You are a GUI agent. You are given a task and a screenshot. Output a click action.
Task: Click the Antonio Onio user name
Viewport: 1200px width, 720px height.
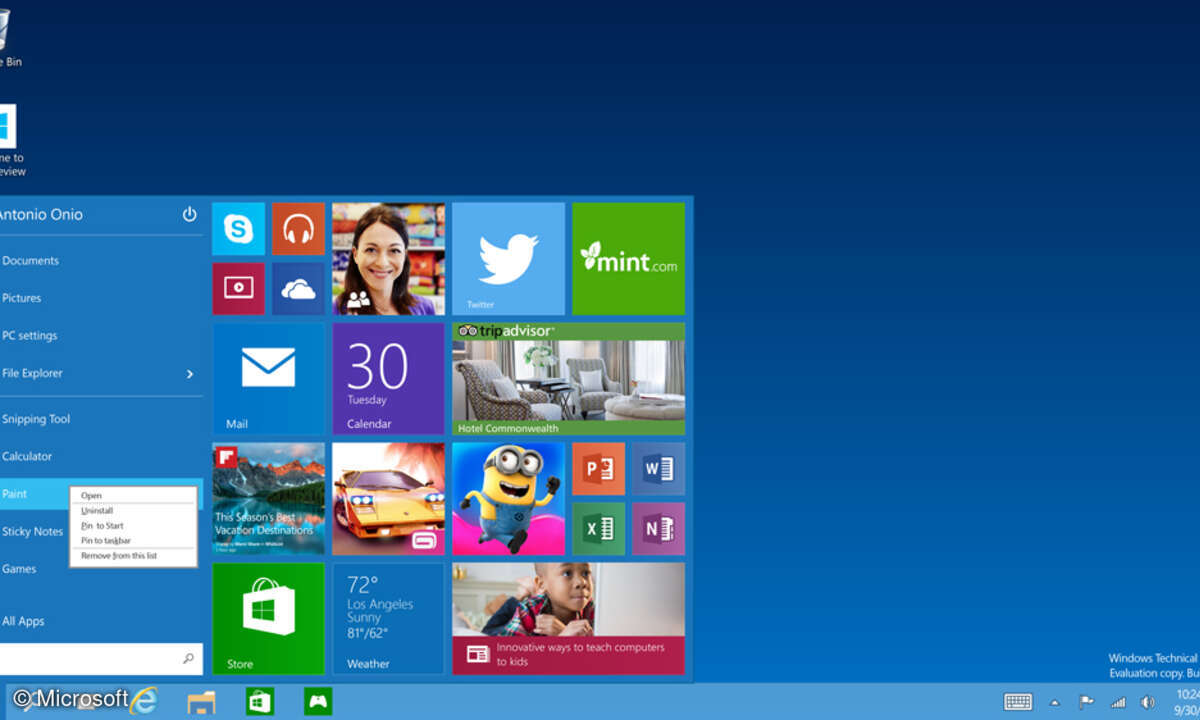[41, 214]
